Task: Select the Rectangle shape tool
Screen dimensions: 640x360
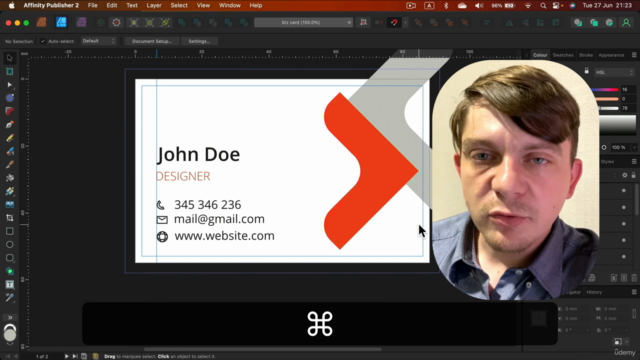Action: pyautogui.click(x=10, y=231)
